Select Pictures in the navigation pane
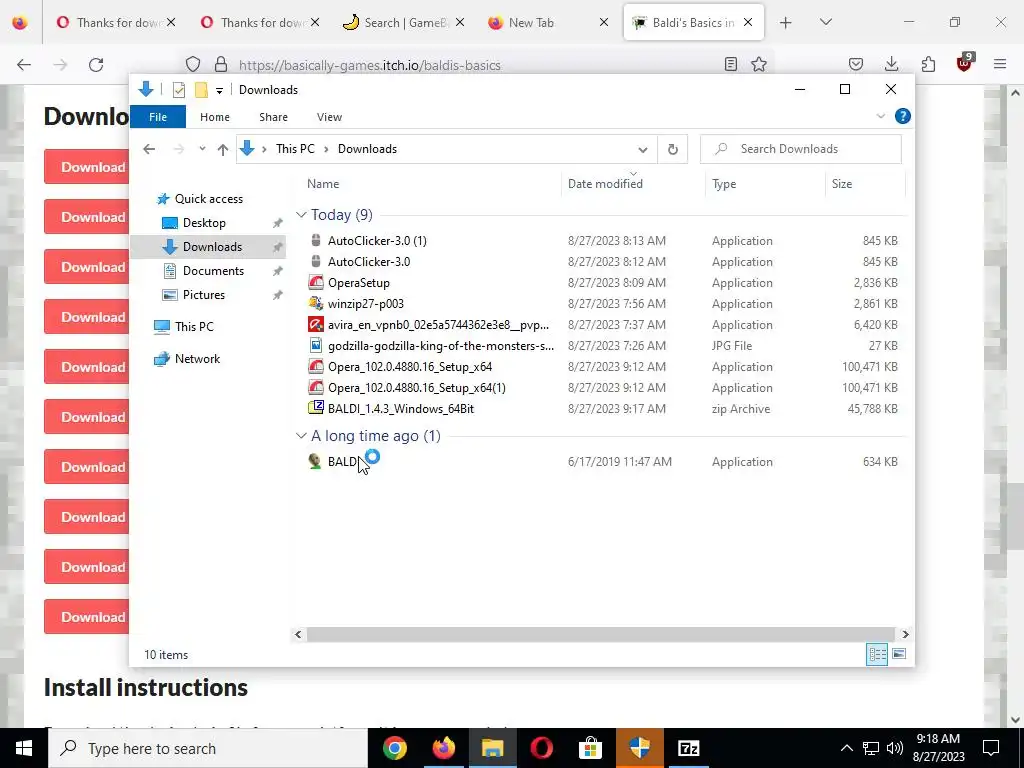 coord(203,295)
